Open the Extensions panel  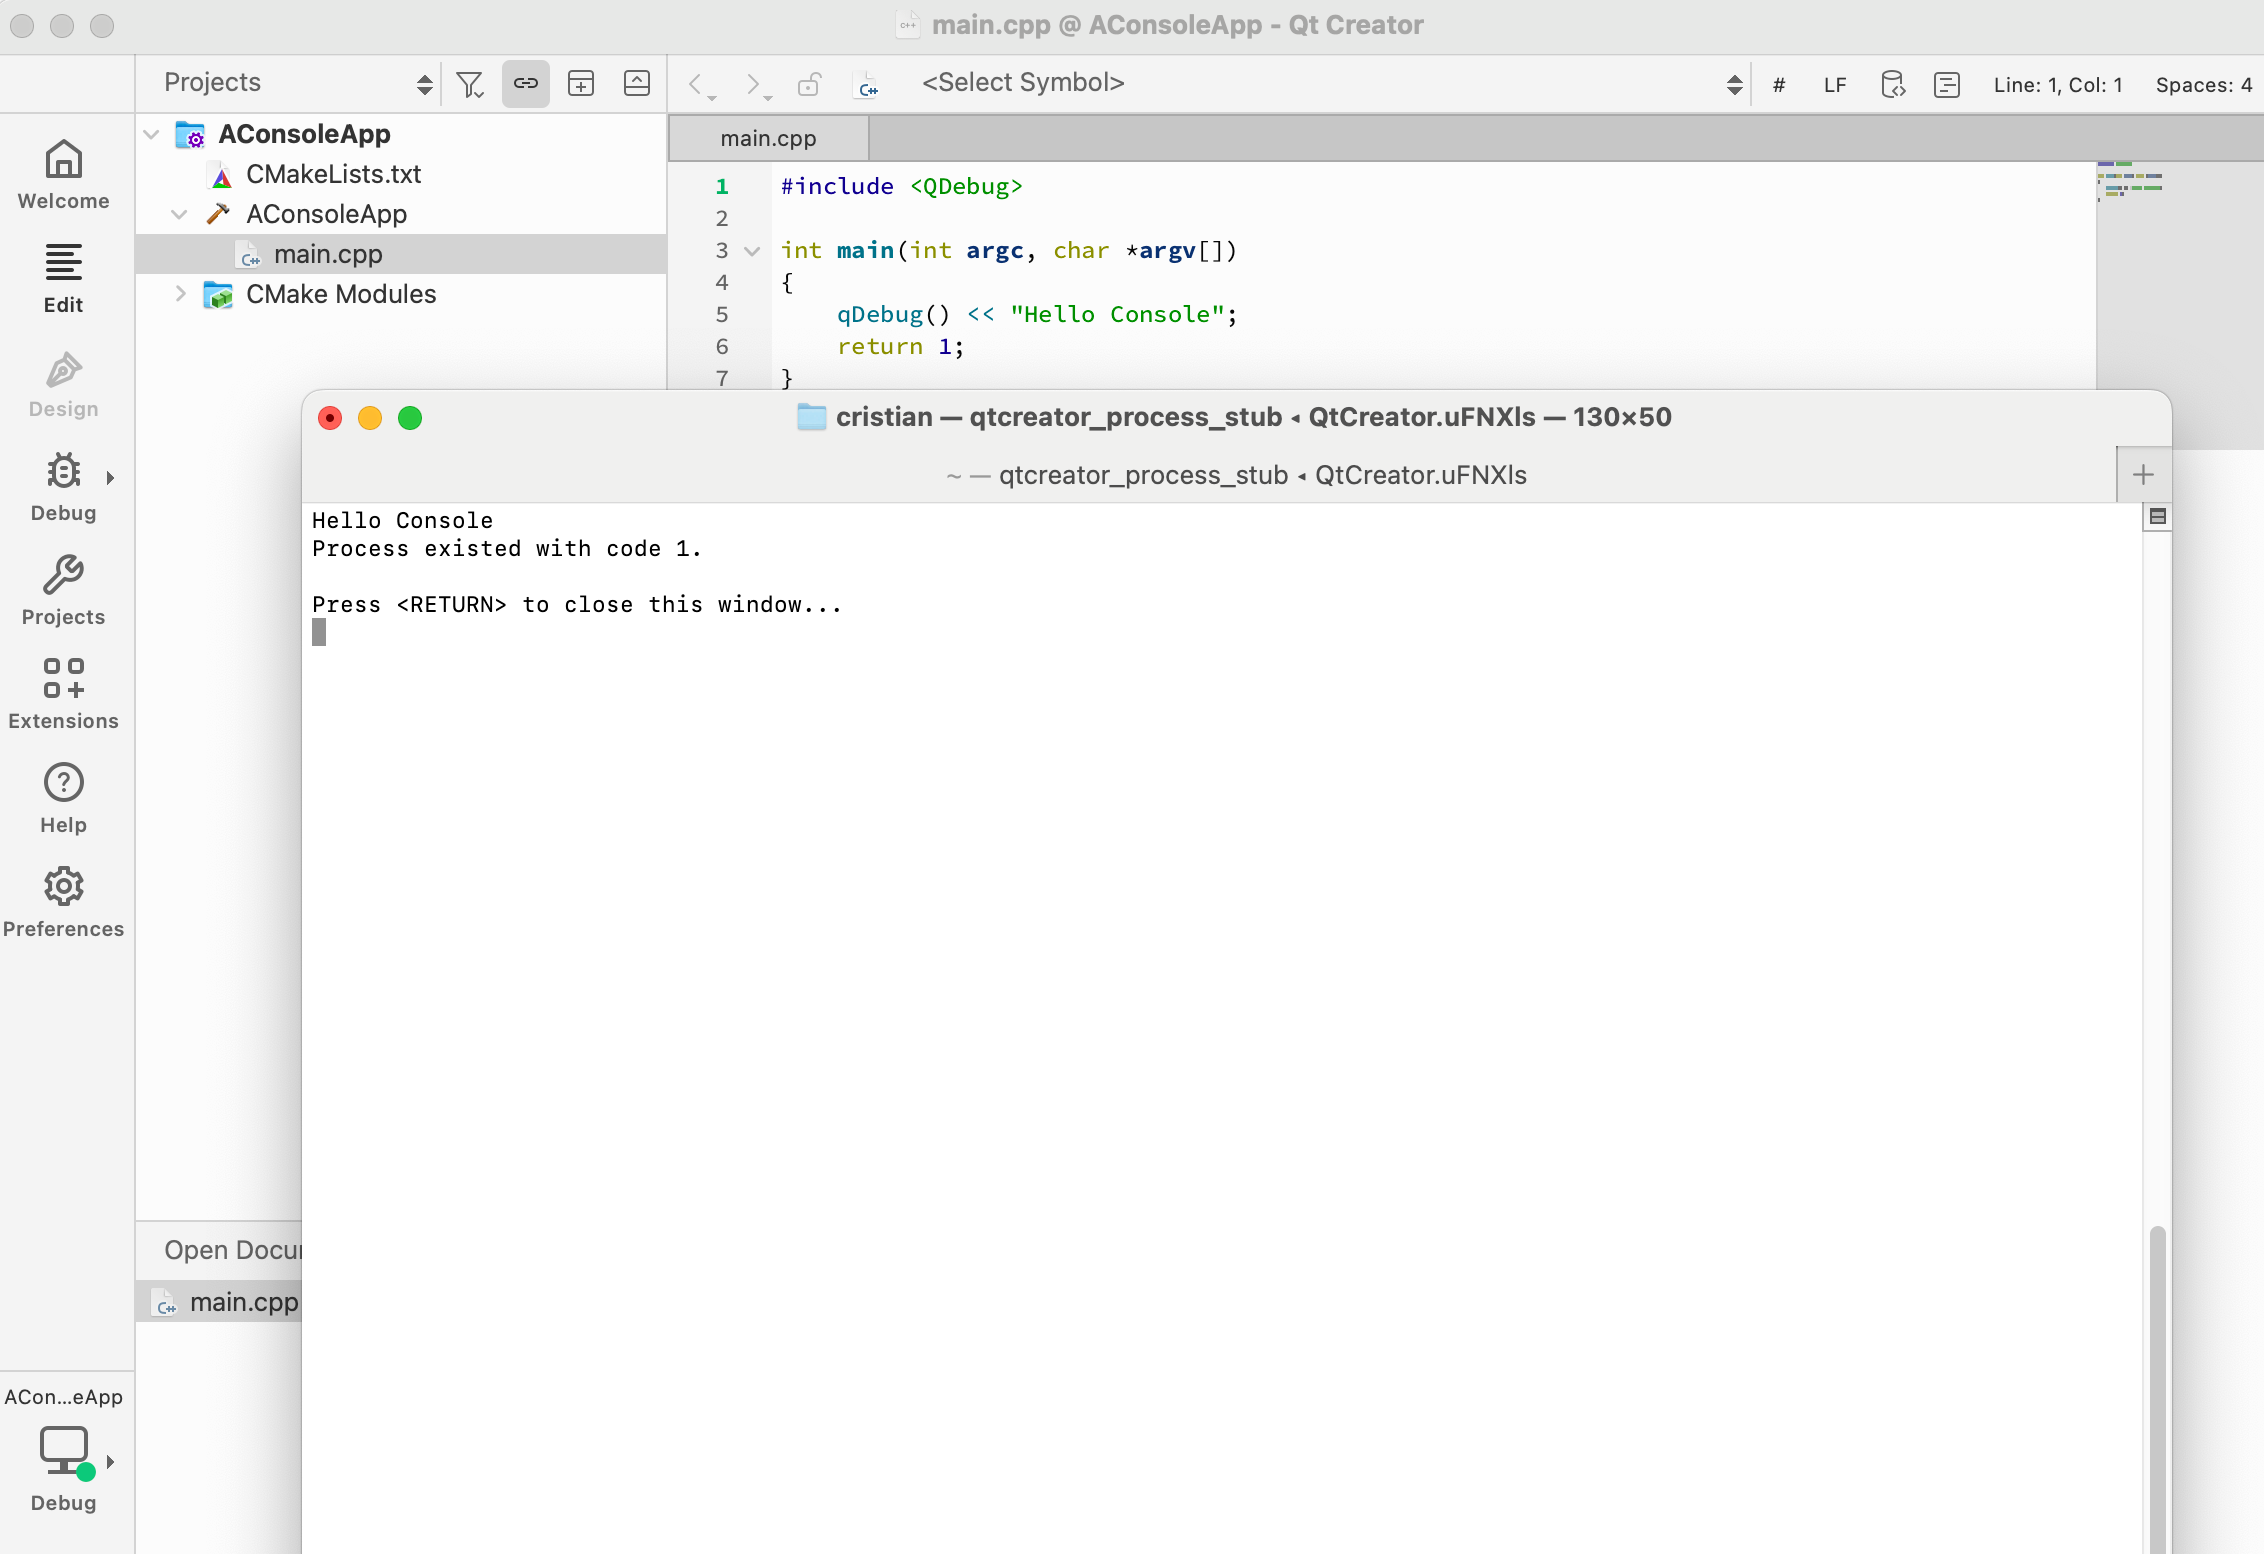click(63, 694)
